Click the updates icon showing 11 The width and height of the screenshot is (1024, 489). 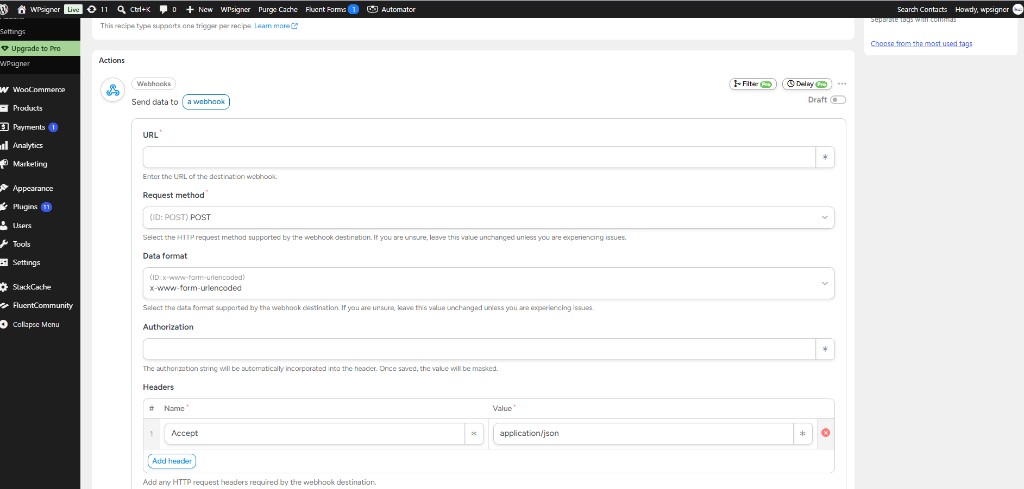(x=91, y=9)
